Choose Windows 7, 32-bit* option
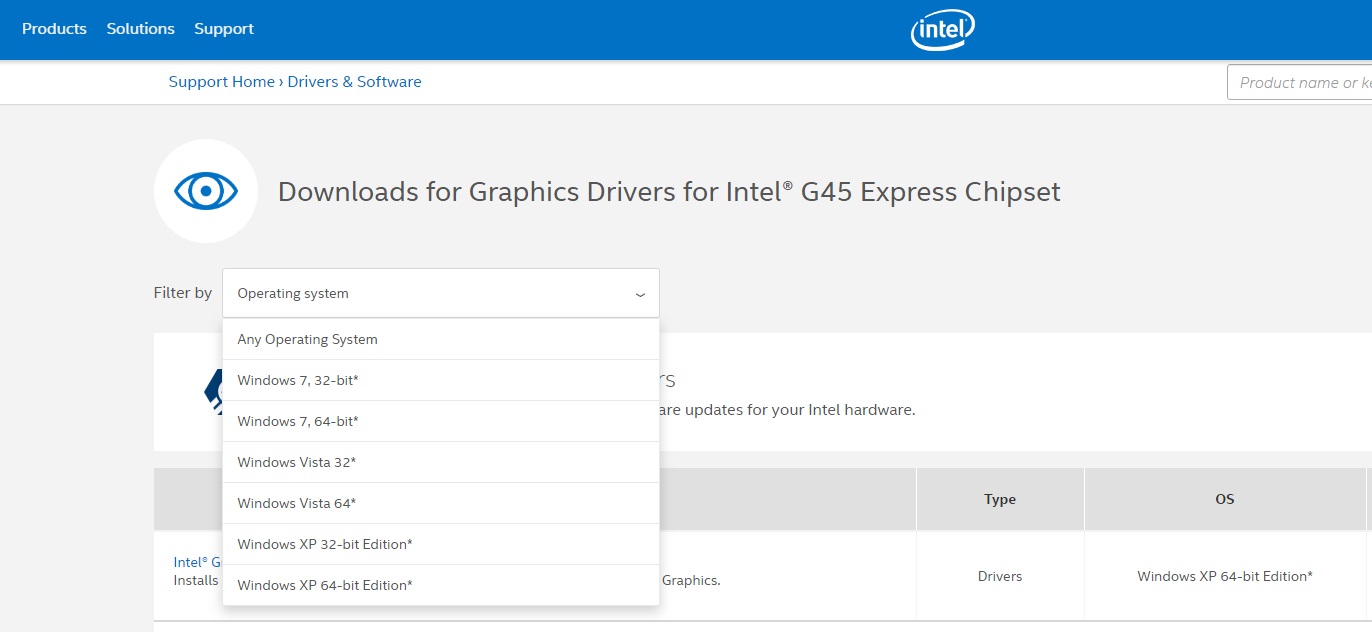The image size is (1372, 632). (x=441, y=381)
